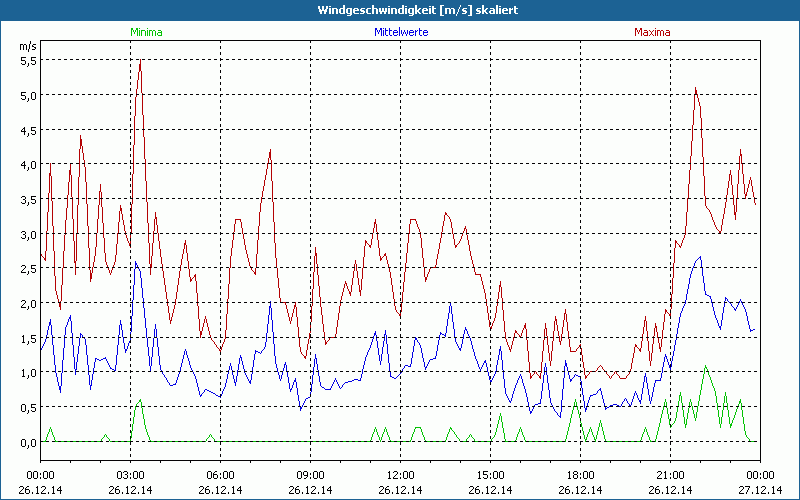Screen dimensions: 800x500
Task: Click the blue Mittelwerte legend label
Action: pyautogui.click(x=401, y=32)
